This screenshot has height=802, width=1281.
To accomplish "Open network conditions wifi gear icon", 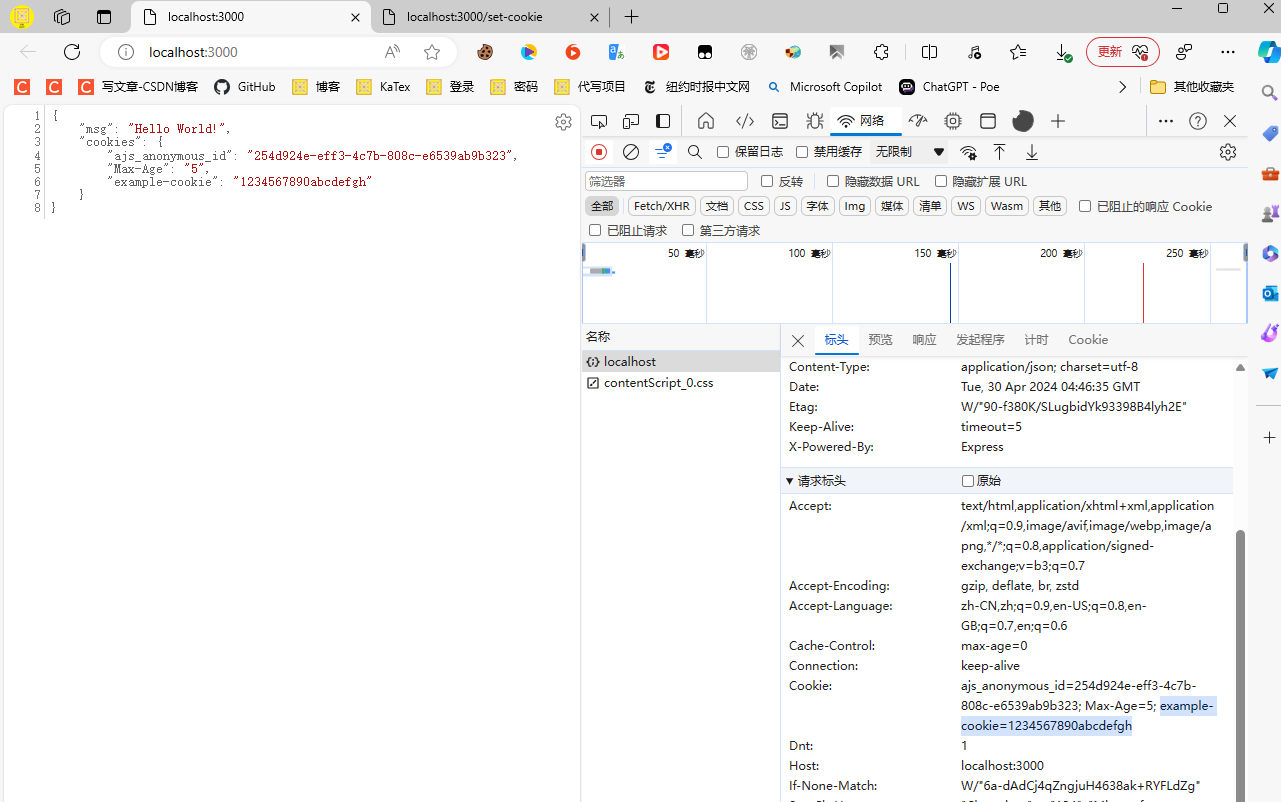I will (968, 152).
